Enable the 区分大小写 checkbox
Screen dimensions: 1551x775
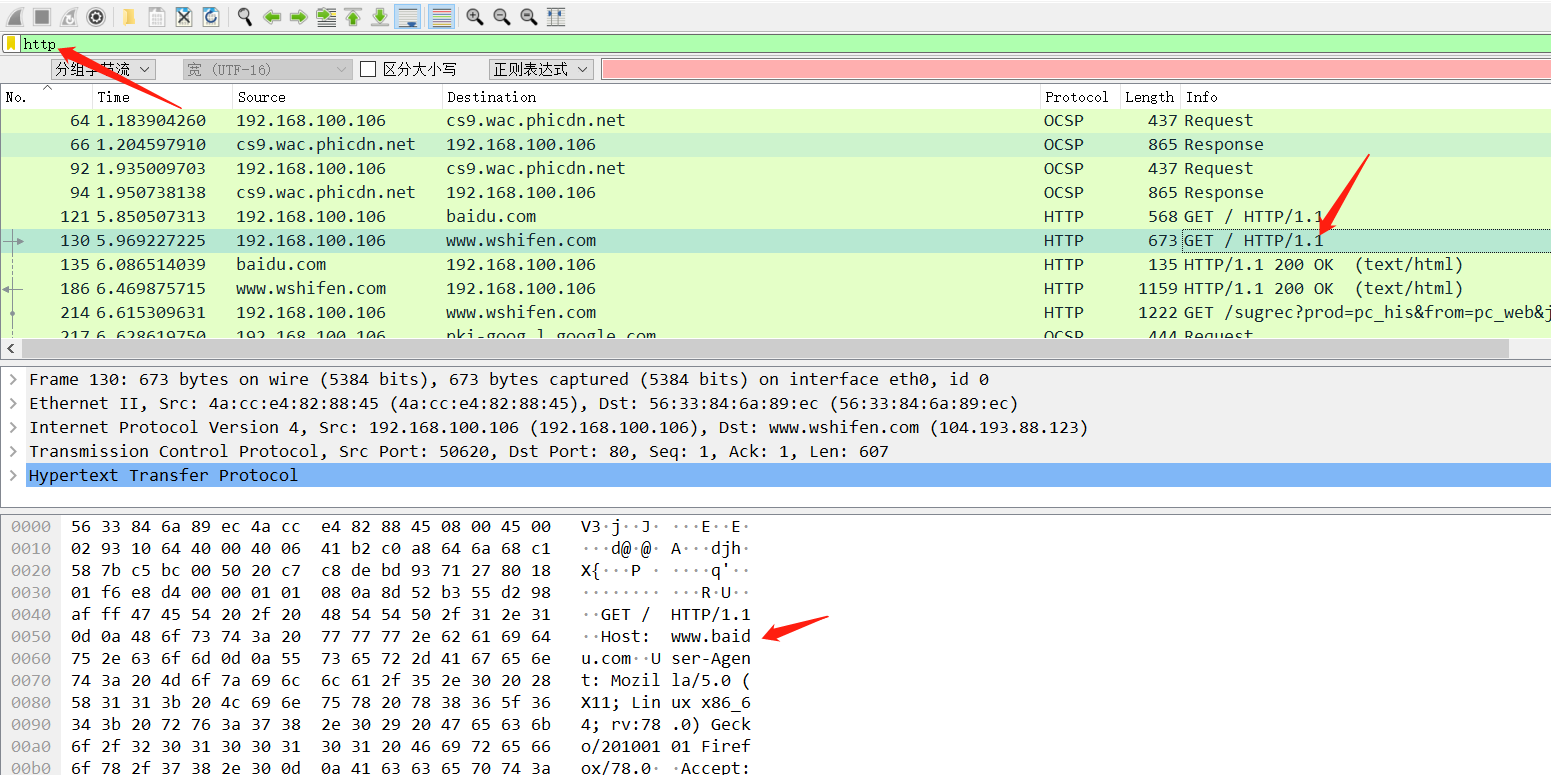[x=368, y=69]
